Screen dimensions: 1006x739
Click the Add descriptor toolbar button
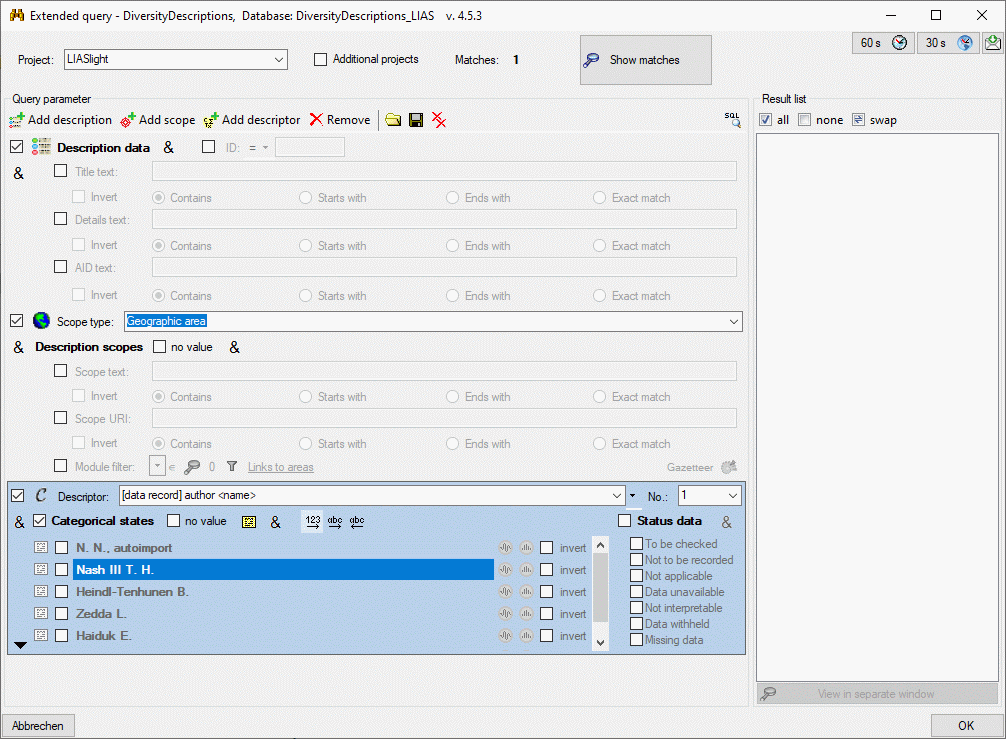[252, 120]
